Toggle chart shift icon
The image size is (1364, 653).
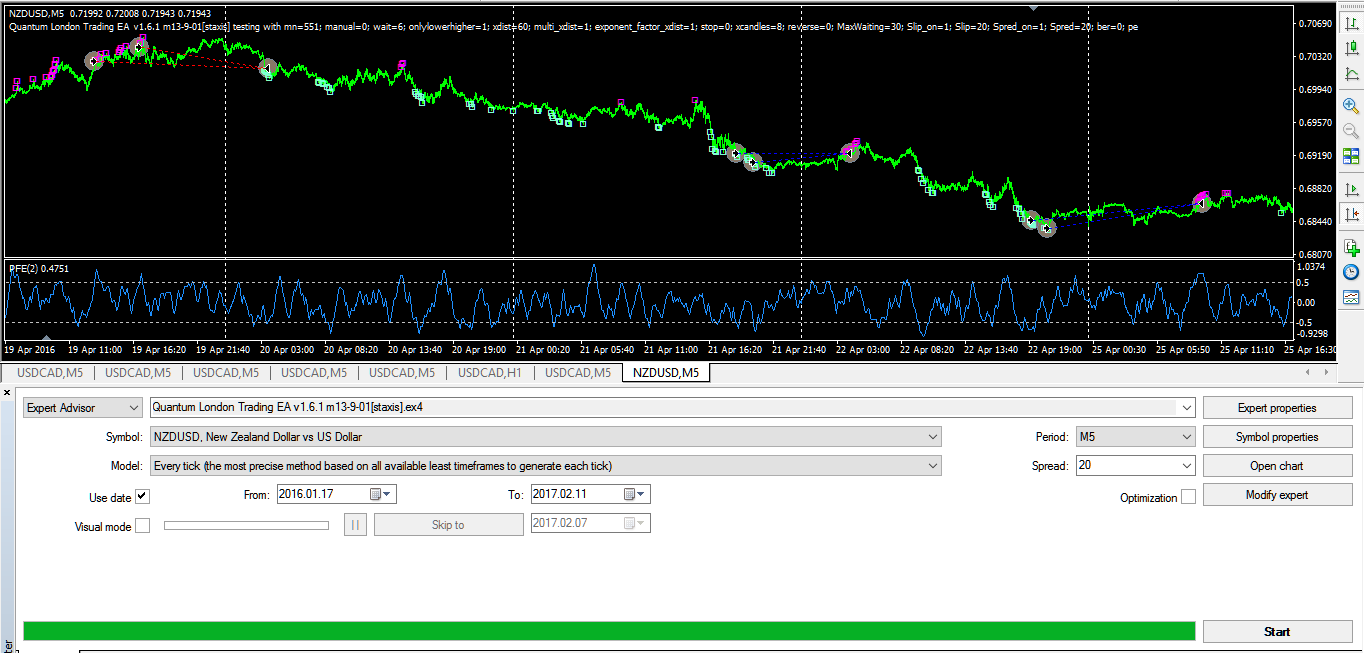click(x=1351, y=214)
